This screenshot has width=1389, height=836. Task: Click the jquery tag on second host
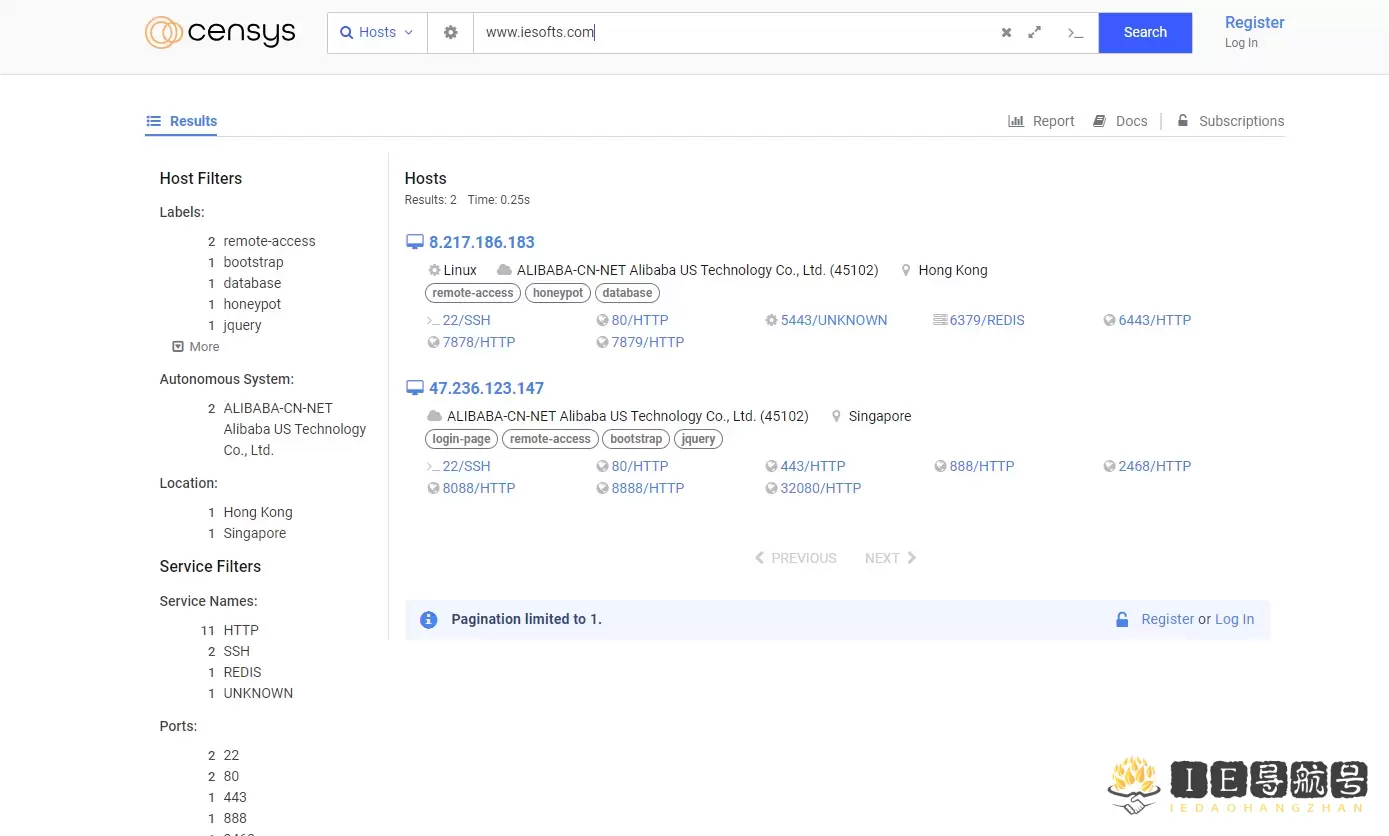point(698,439)
